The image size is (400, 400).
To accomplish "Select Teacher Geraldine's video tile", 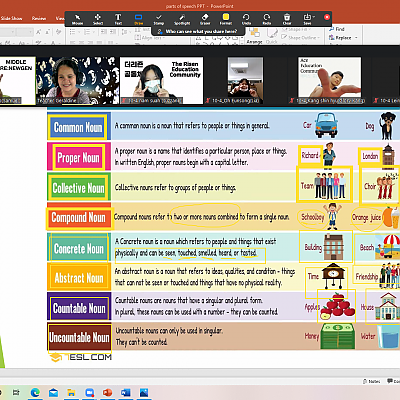I will pyautogui.click(x=77, y=80).
